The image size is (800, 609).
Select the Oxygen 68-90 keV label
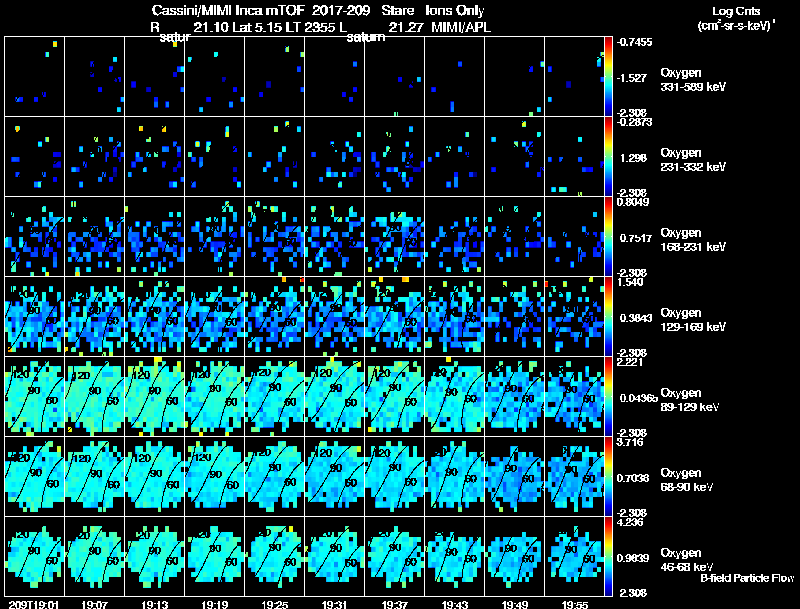(x=687, y=479)
